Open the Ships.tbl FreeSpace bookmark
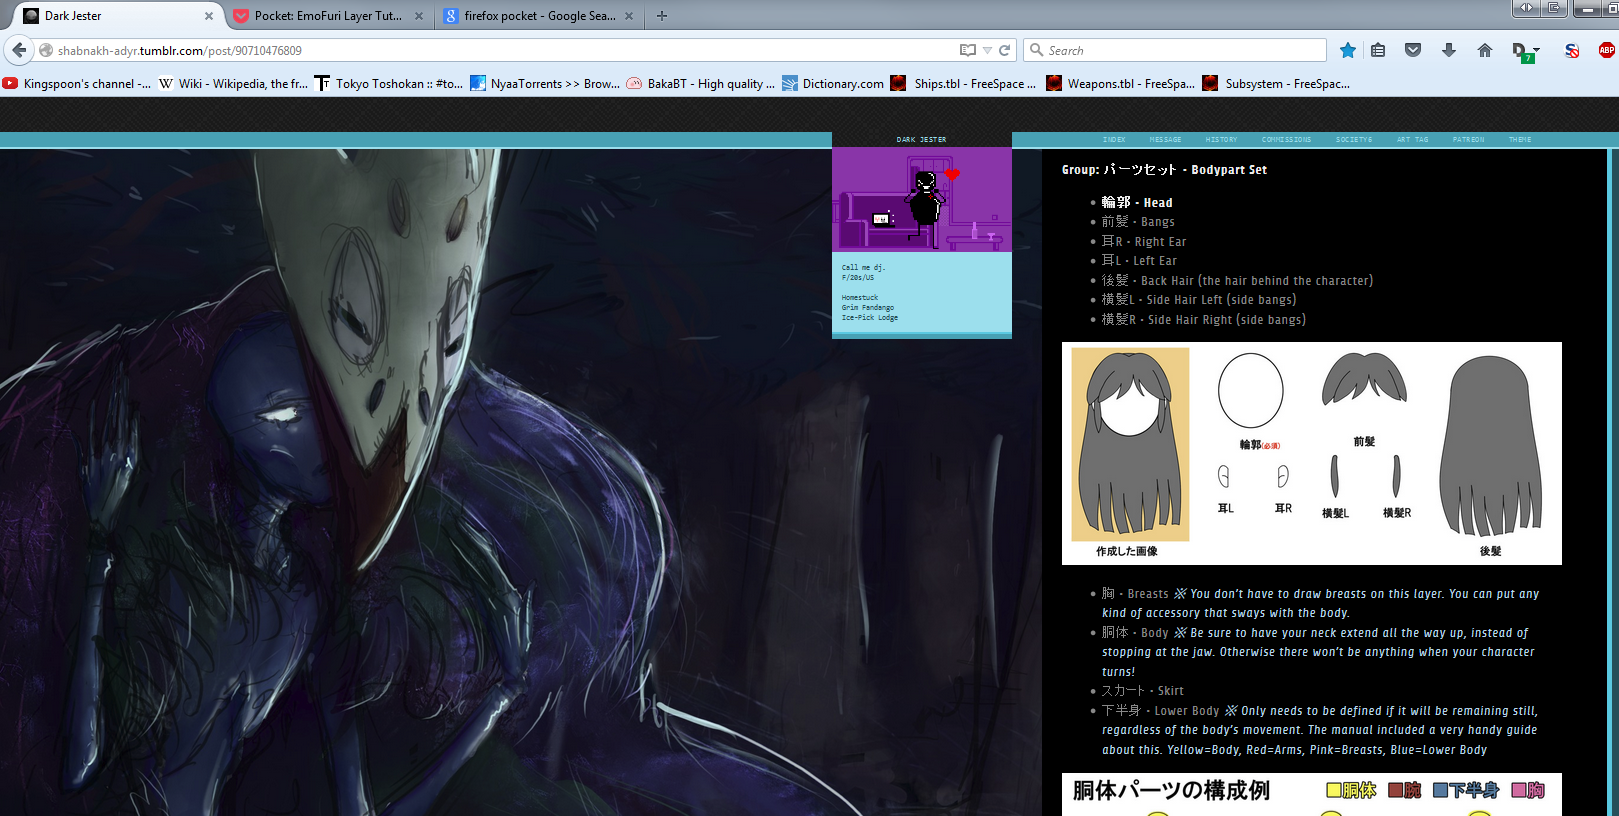 pyautogui.click(x=963, y=84)
